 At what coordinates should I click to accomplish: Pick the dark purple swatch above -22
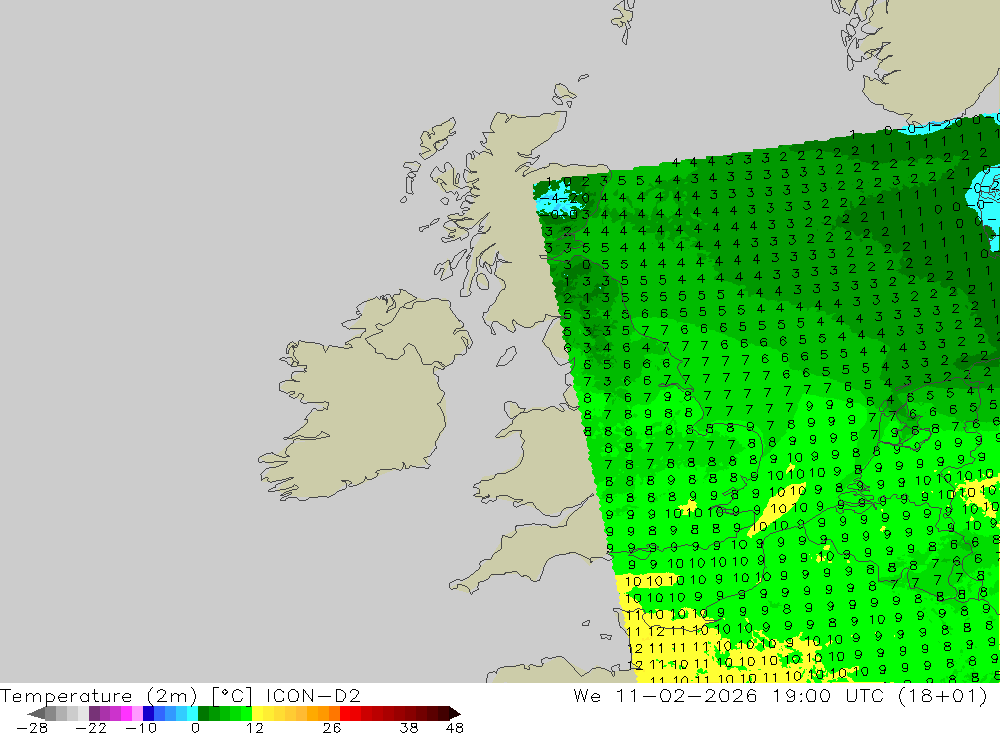point(94,713)
